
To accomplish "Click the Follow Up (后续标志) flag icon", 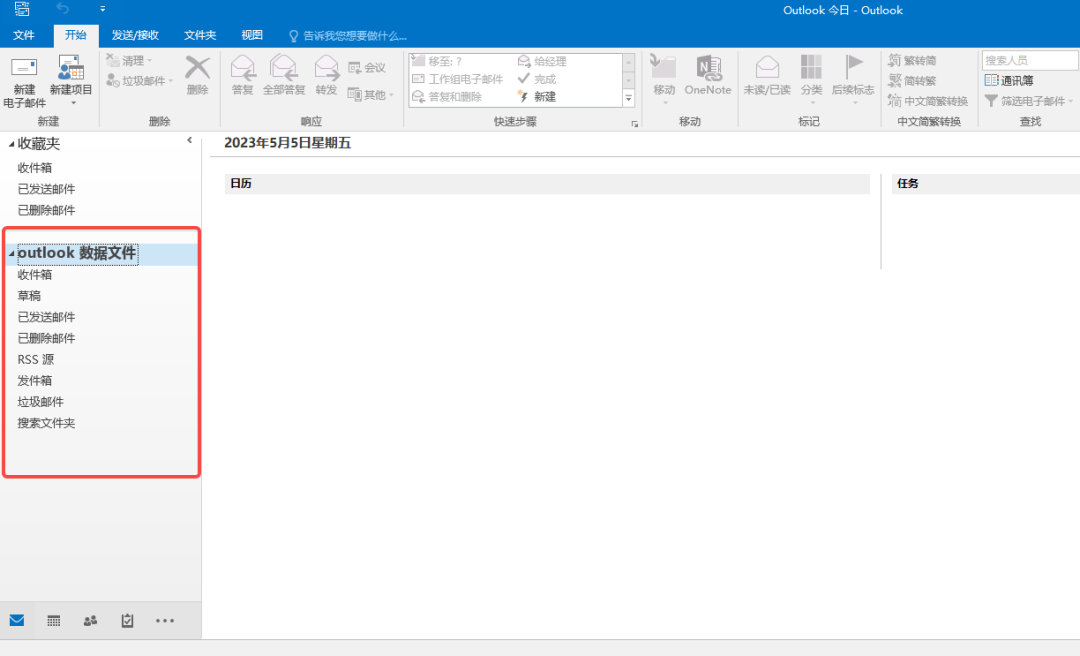I will pyautogui.click(x=853, y=67).
